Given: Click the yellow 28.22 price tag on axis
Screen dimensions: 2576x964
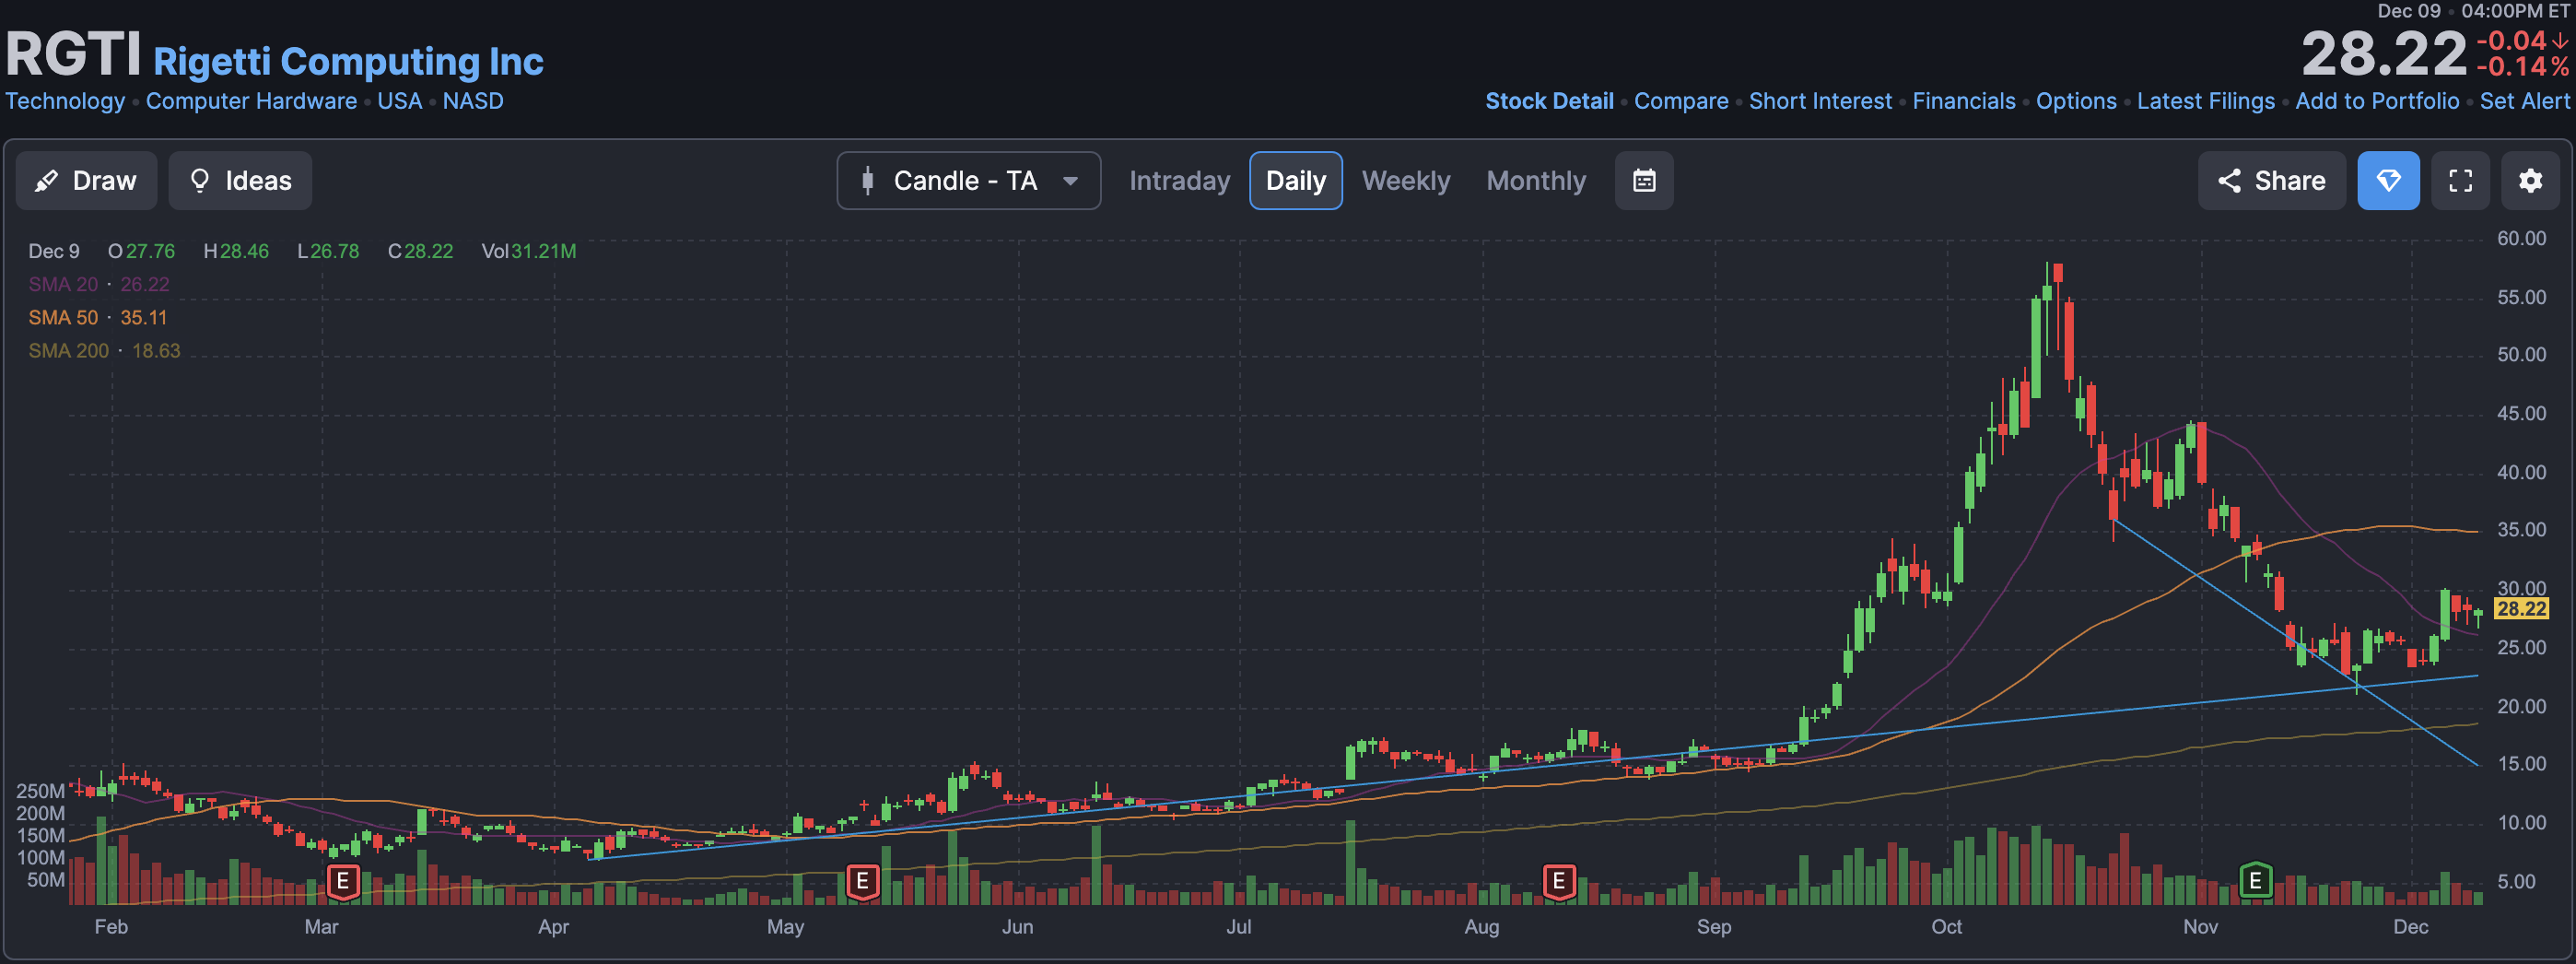Looking at the screenshot, I should [x=2521, y=609].
